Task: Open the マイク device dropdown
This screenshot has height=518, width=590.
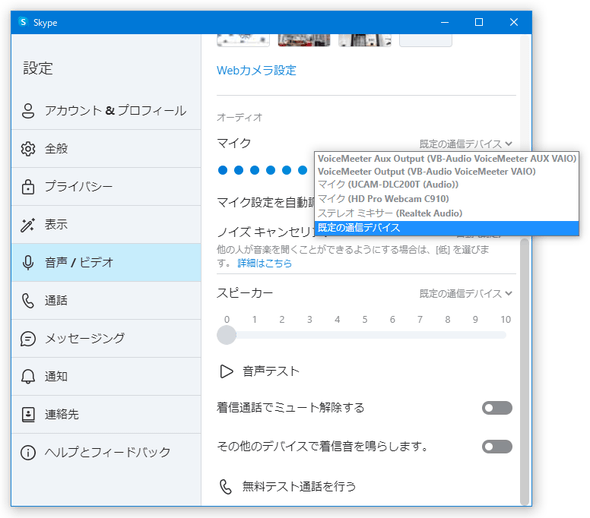Action: click(466, 144)
